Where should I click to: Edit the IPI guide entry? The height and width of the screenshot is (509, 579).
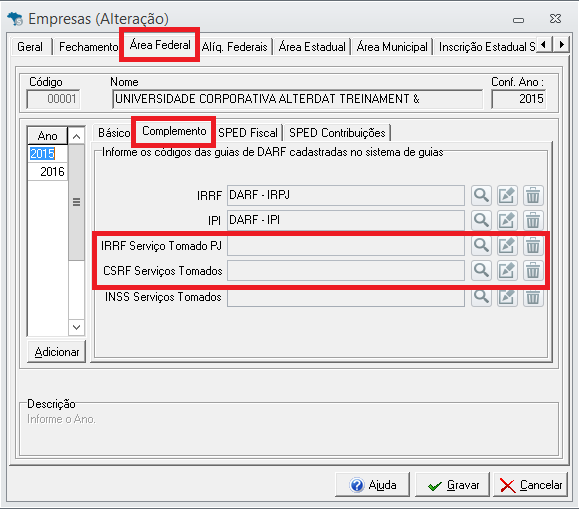tap(507, 220)
